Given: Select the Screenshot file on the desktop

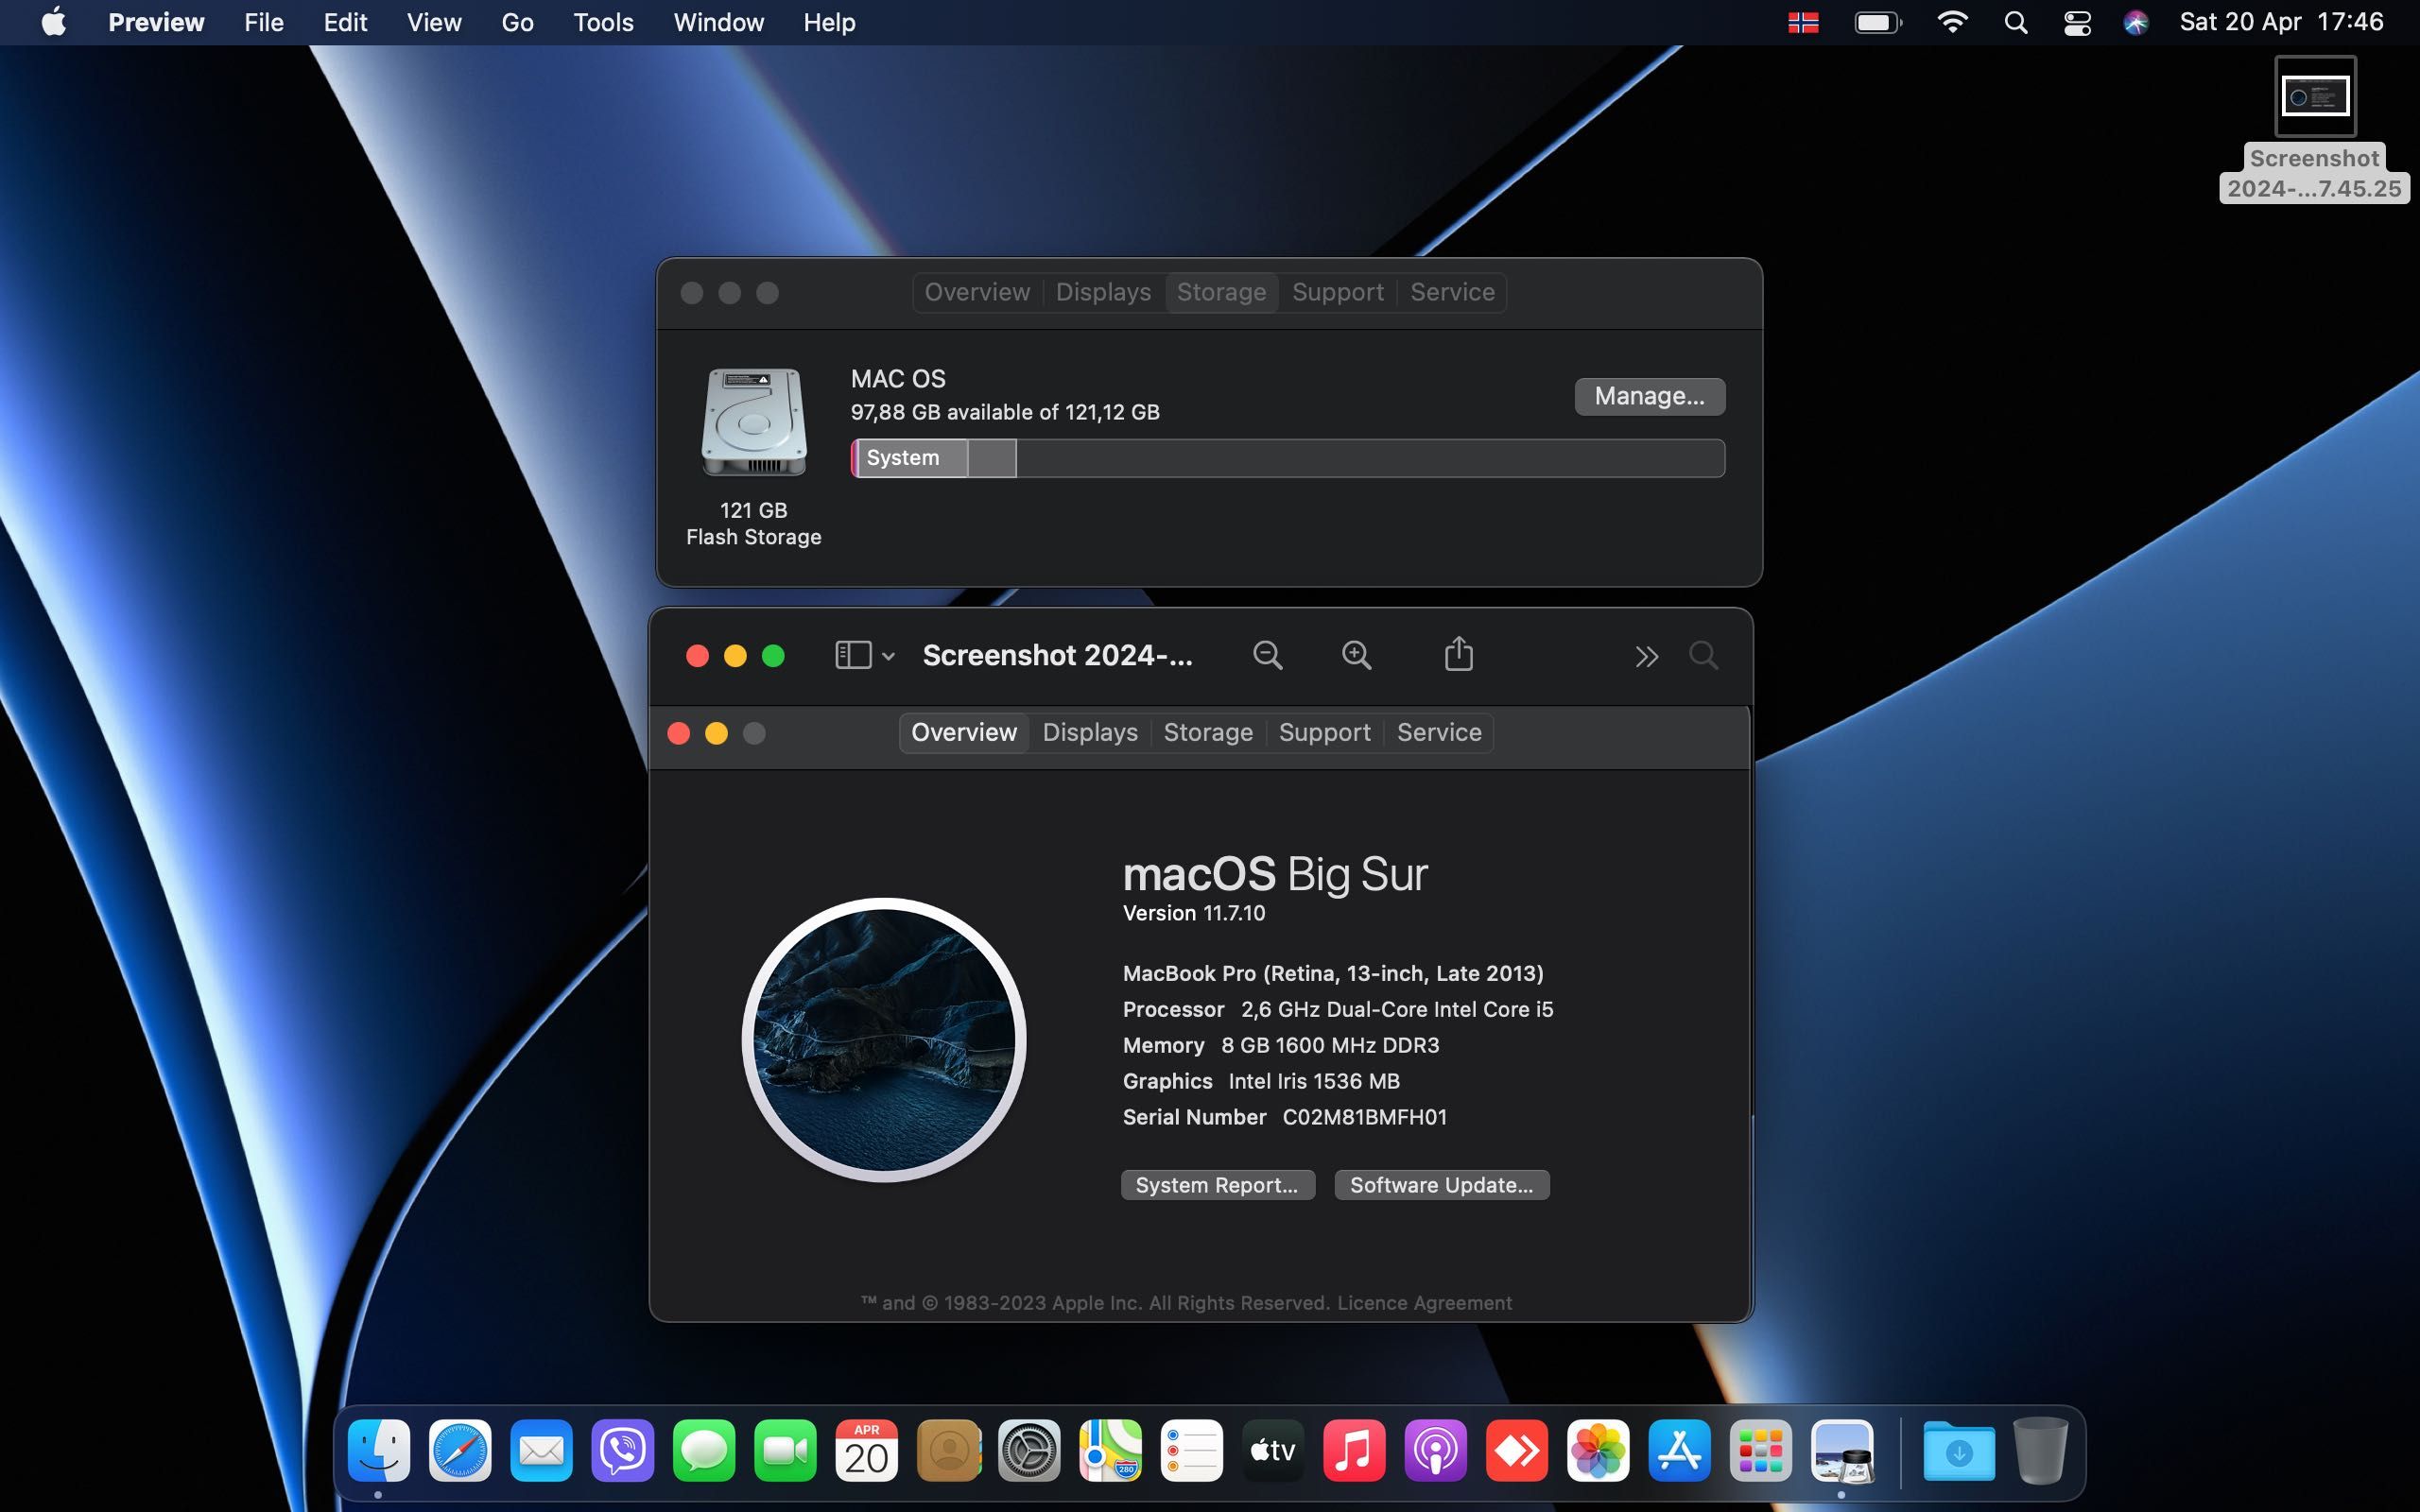Looking at the screenshot, I should tap(2314, 129).
